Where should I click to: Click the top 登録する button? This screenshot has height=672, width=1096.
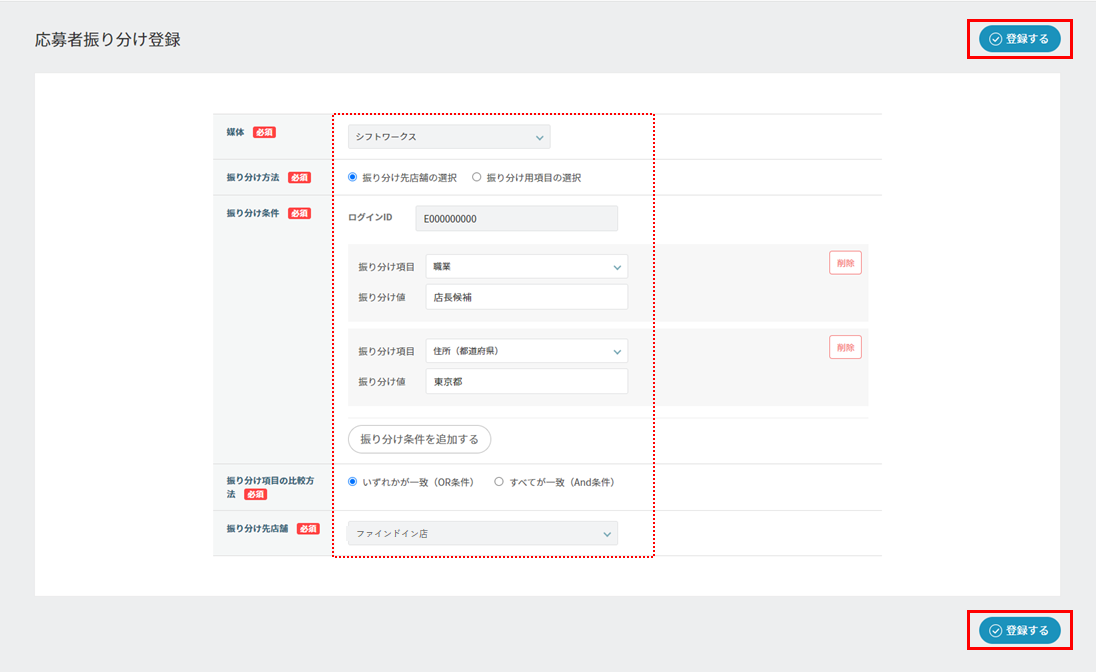pos(1019,39)
